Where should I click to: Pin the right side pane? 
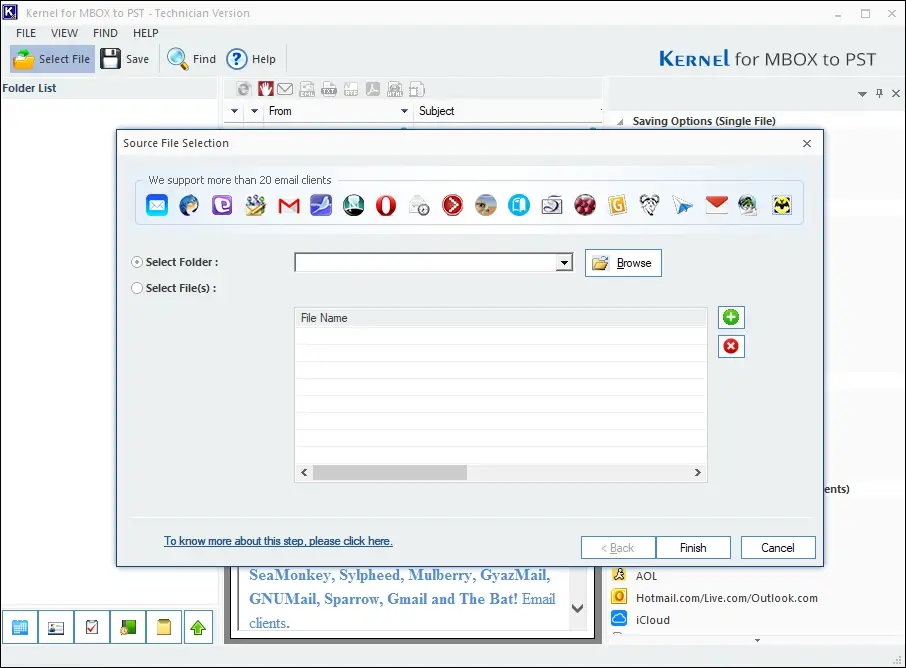pyautogui.click(x=879, y=93)
